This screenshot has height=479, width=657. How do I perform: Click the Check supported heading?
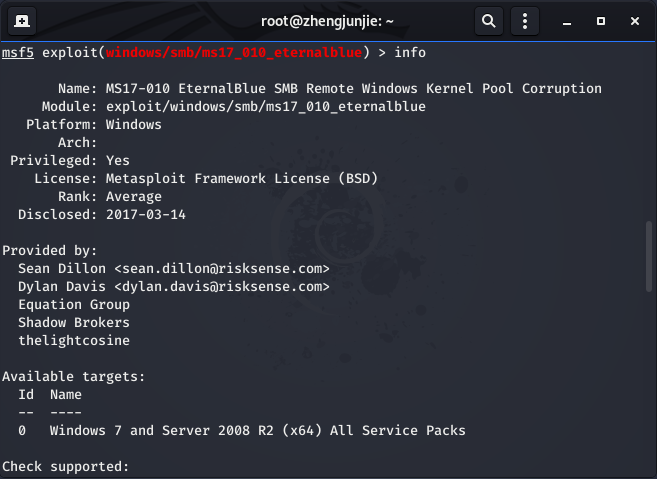coord(65,467)
